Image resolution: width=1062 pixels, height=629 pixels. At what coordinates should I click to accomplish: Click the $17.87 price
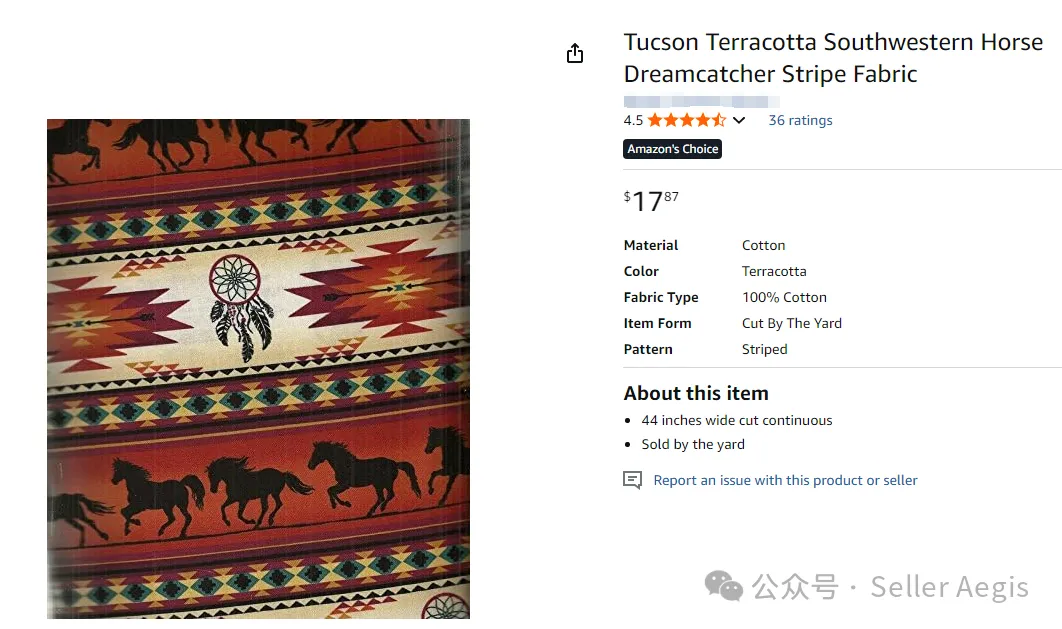pos(651,201)
